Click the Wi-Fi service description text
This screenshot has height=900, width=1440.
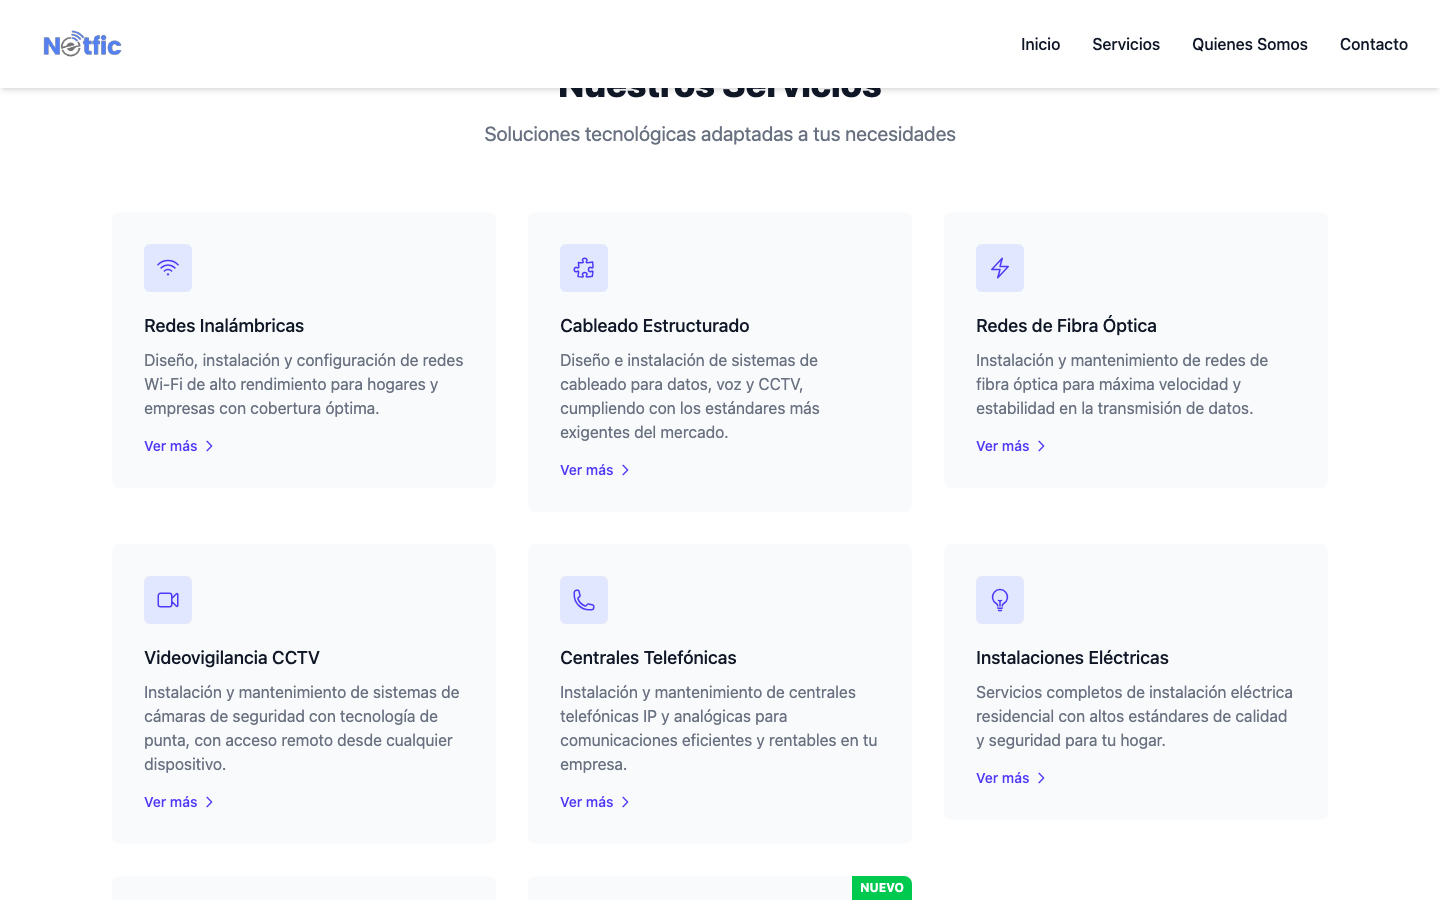(304, 384)
